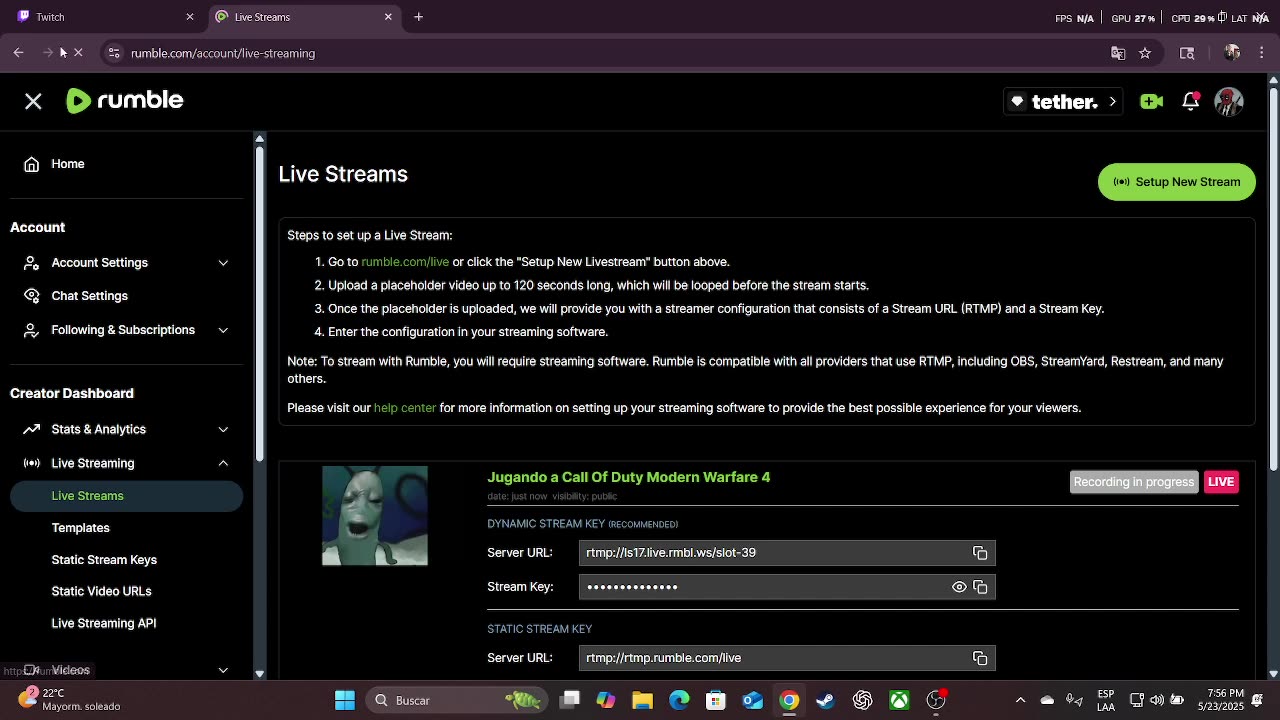Open the taskbar Buscar search box
Viewport: 1280px width, 720px height.
click(x=455, y=700)
